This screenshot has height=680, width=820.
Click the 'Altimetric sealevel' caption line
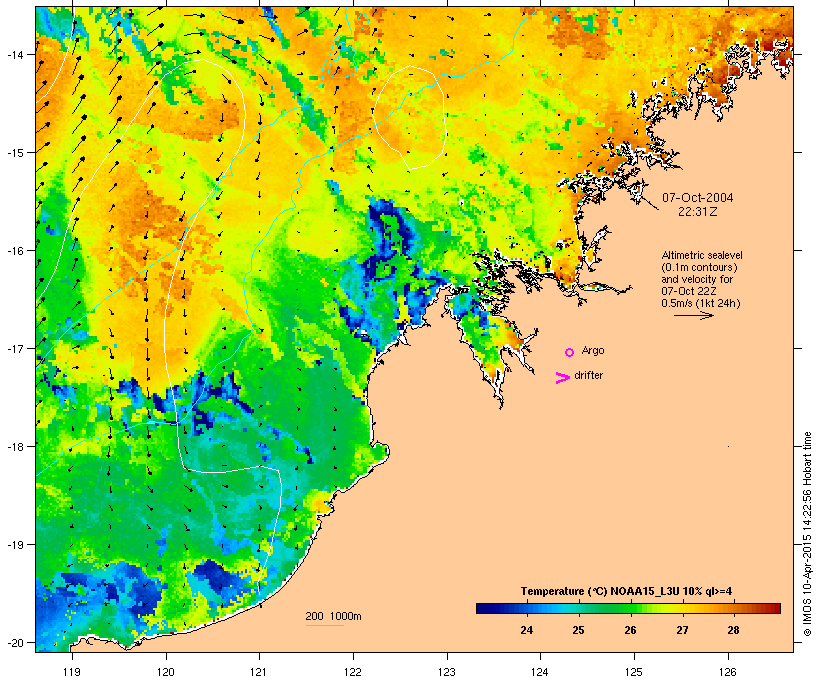click(x=702, y=255)
